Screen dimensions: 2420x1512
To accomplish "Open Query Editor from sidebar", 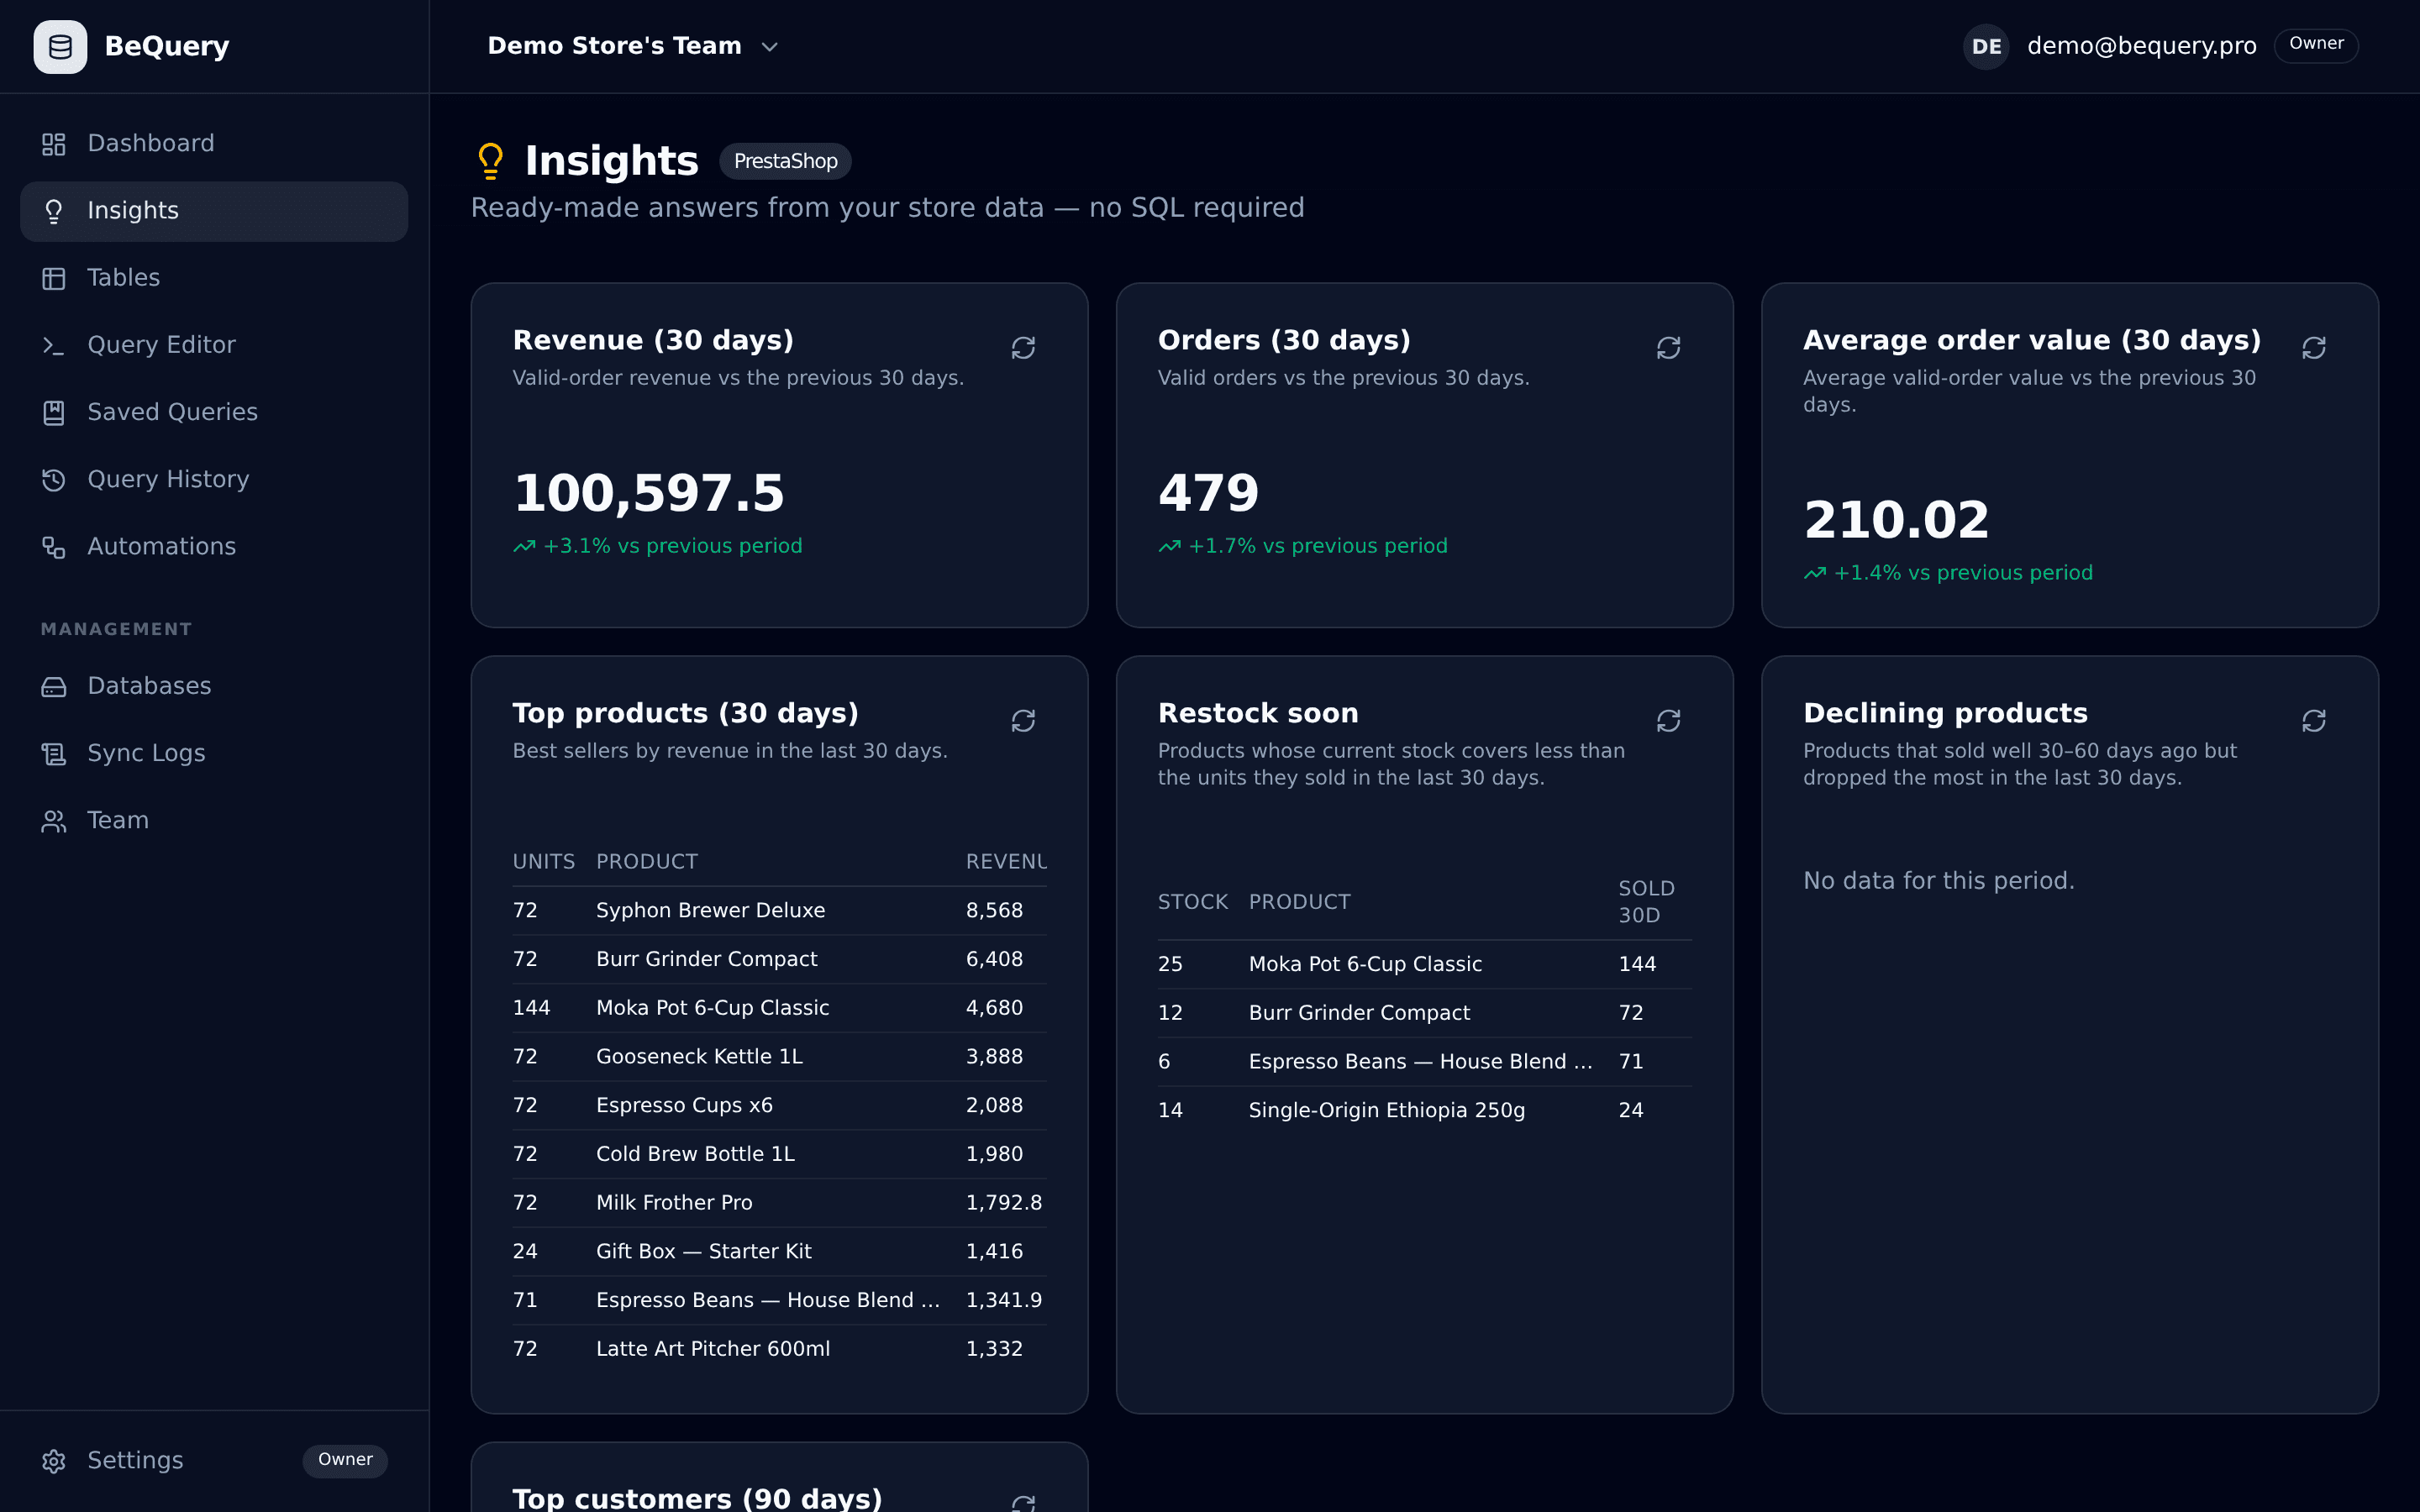I will pyautogui.click(x=214, y=345).
